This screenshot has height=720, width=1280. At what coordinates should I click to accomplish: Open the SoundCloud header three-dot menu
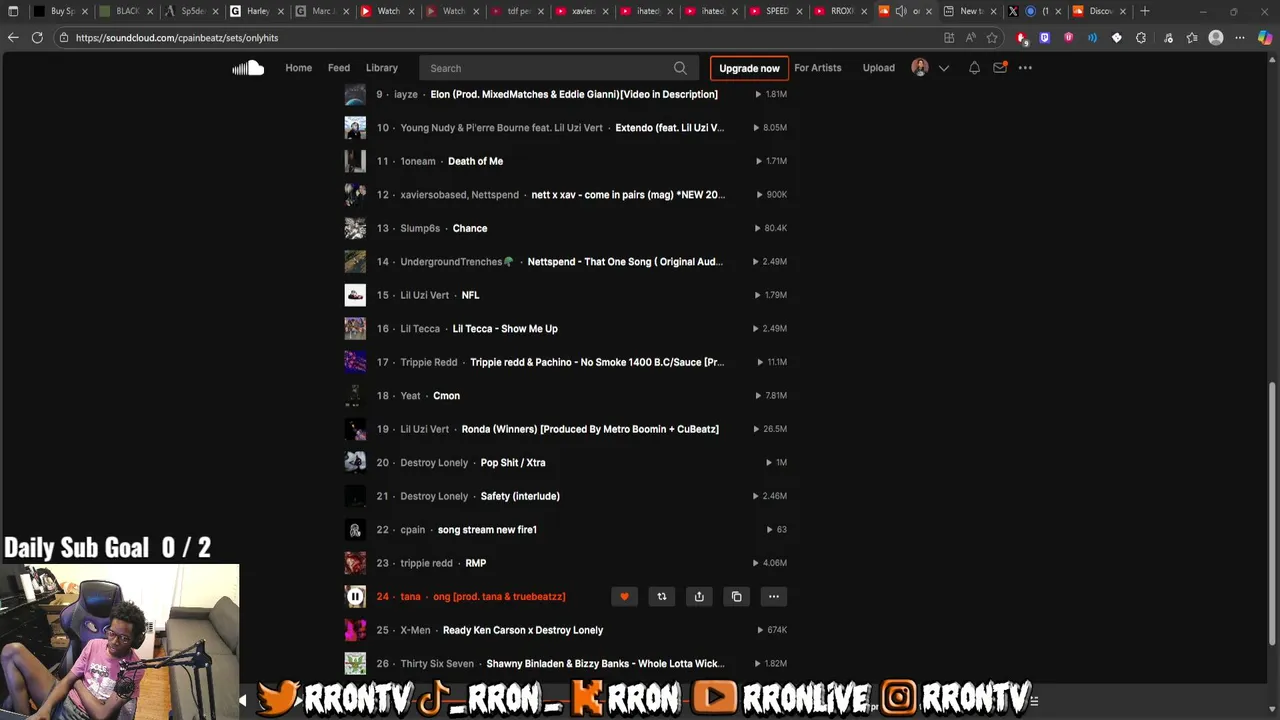pos(1025,68)
